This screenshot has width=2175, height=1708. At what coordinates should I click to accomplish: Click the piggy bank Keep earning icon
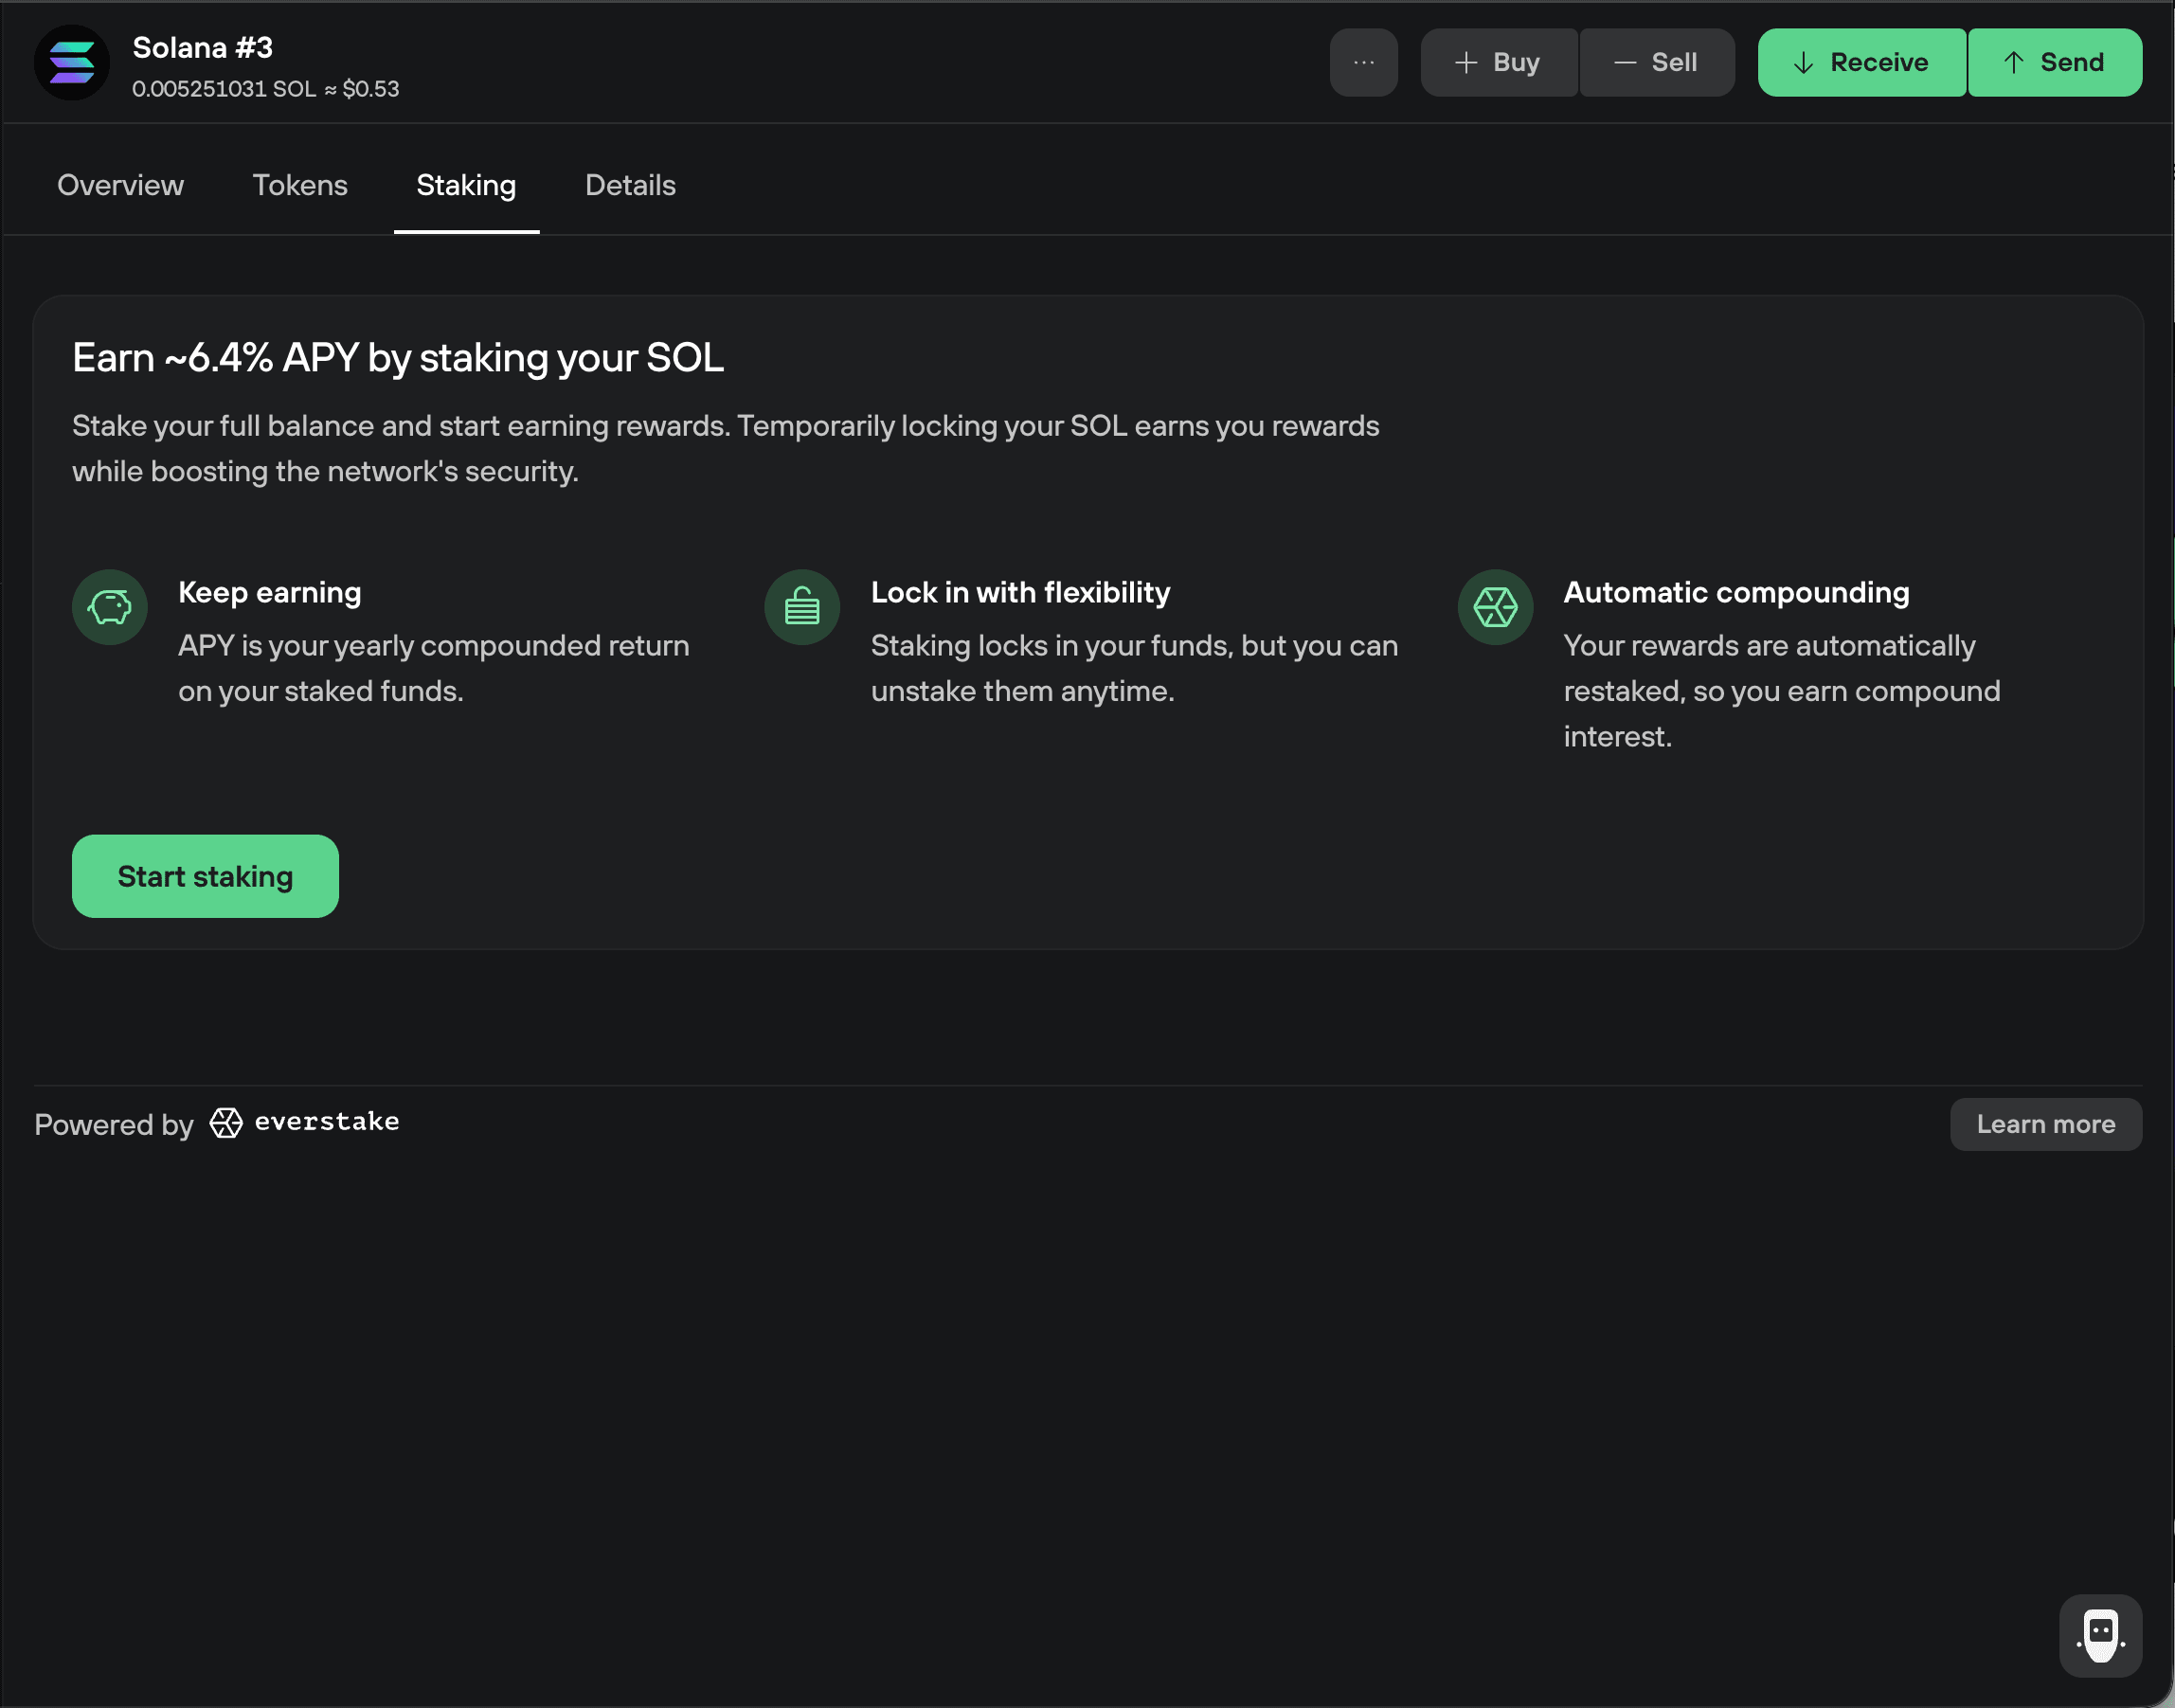(x=110, y=607)
